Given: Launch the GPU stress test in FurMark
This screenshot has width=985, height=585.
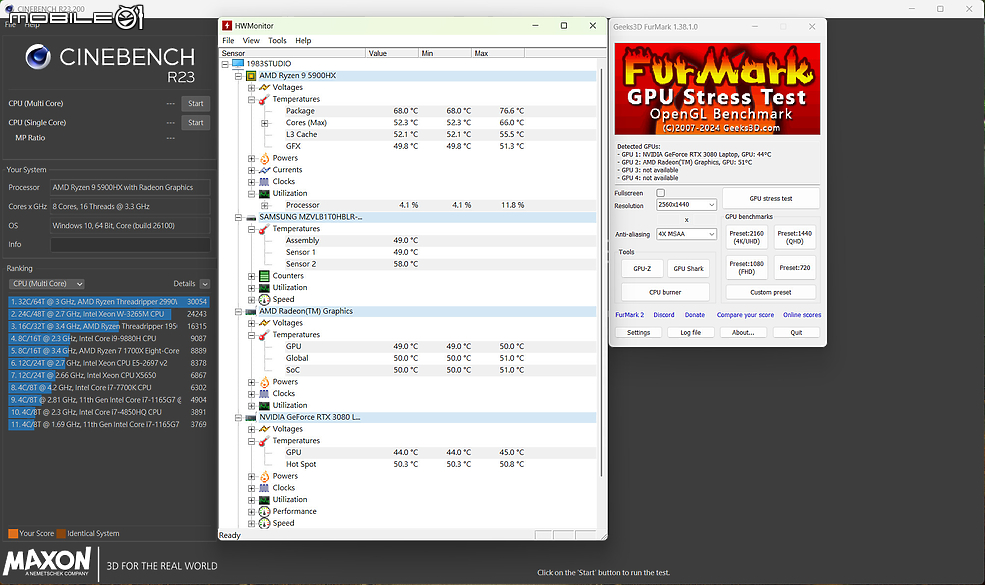Looking at the screenshot, I should tap(771, 198).
